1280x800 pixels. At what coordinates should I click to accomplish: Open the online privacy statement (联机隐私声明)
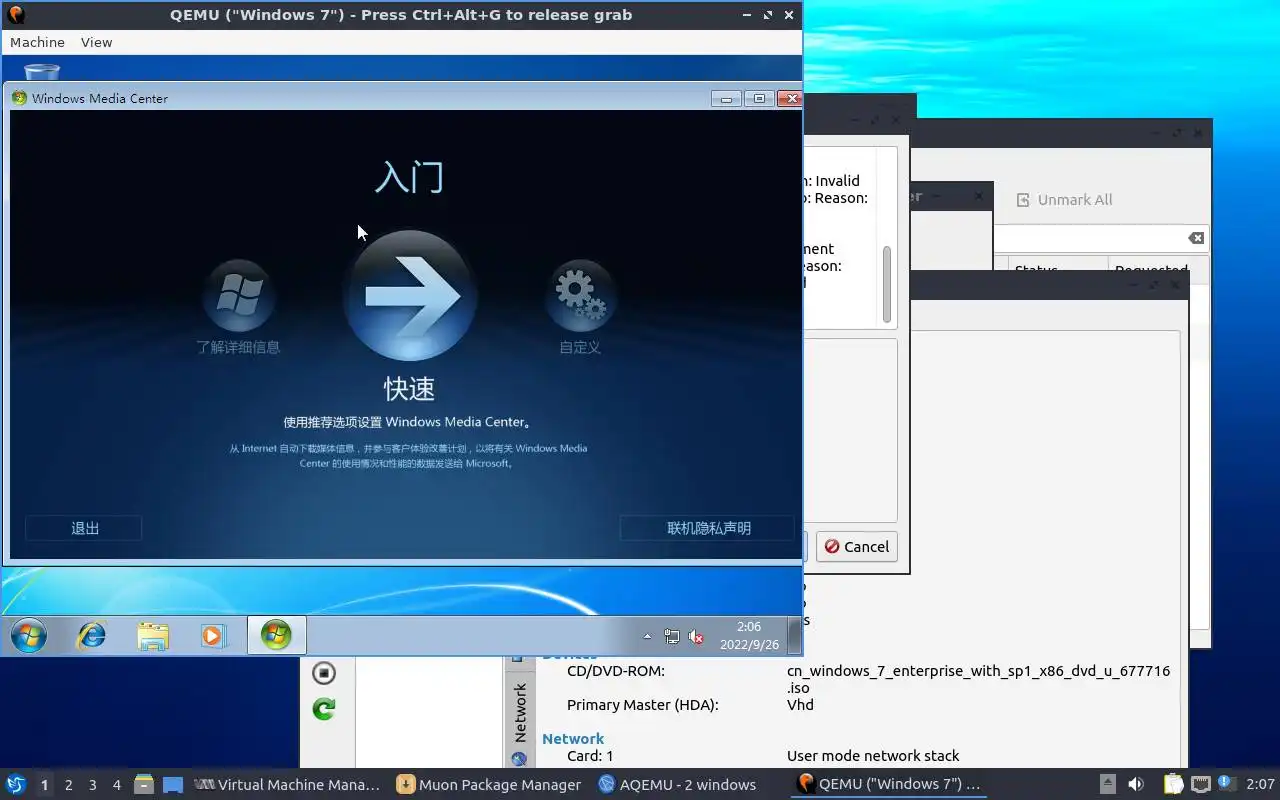(708, 528)
